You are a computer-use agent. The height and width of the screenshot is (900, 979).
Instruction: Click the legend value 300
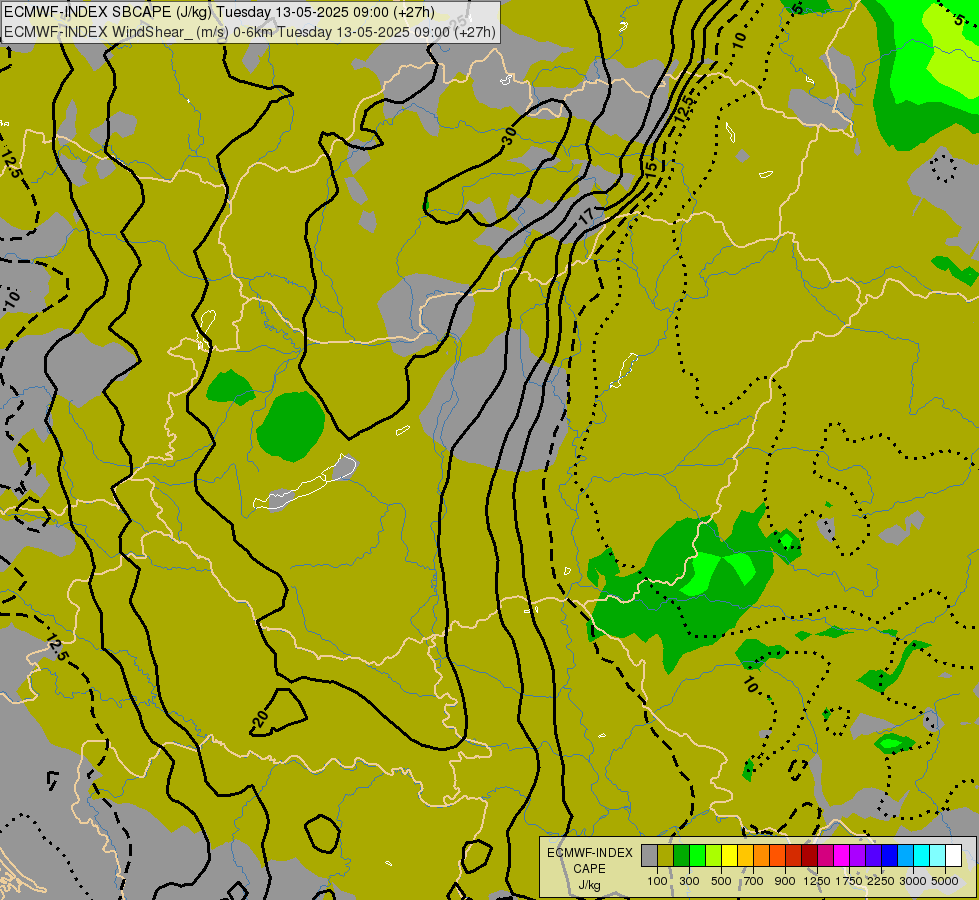[689, 881]
